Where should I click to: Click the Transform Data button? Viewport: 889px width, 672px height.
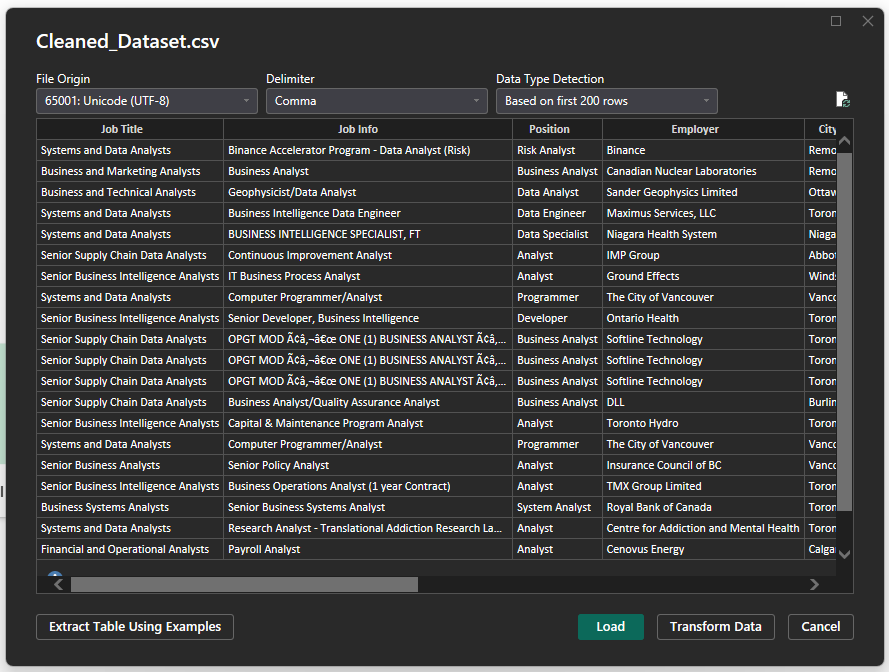716,627
